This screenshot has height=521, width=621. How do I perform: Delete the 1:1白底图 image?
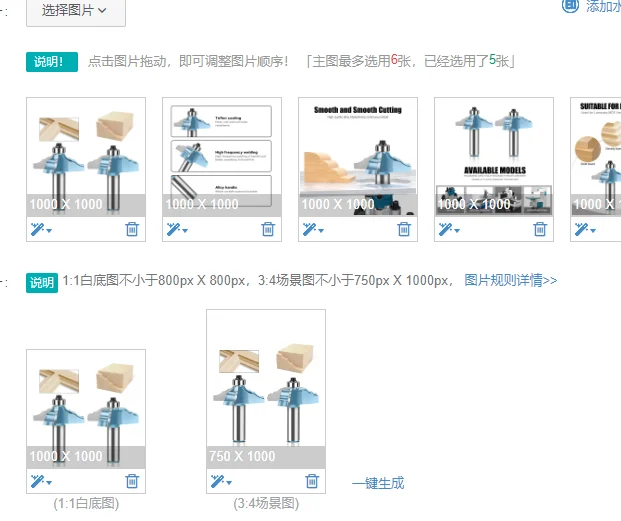(132, 481)
